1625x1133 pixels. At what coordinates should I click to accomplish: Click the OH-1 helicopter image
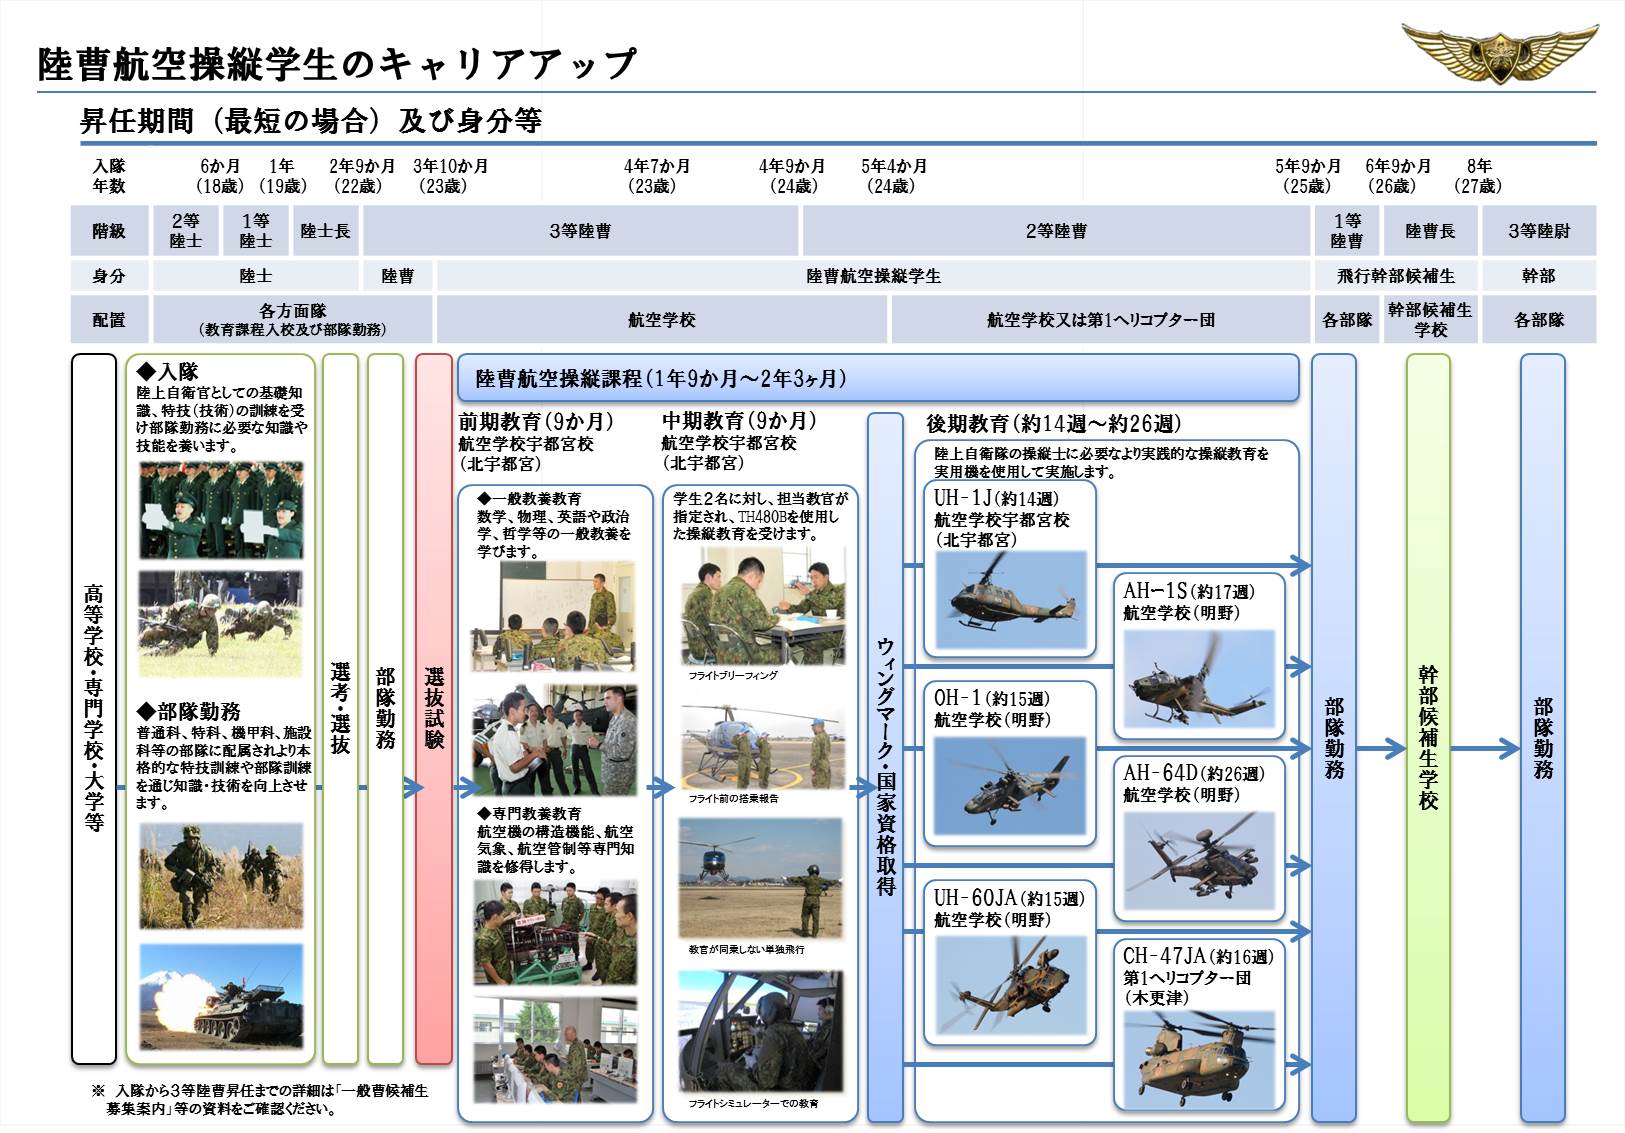pyautogui.click(x=1010, y=787)
